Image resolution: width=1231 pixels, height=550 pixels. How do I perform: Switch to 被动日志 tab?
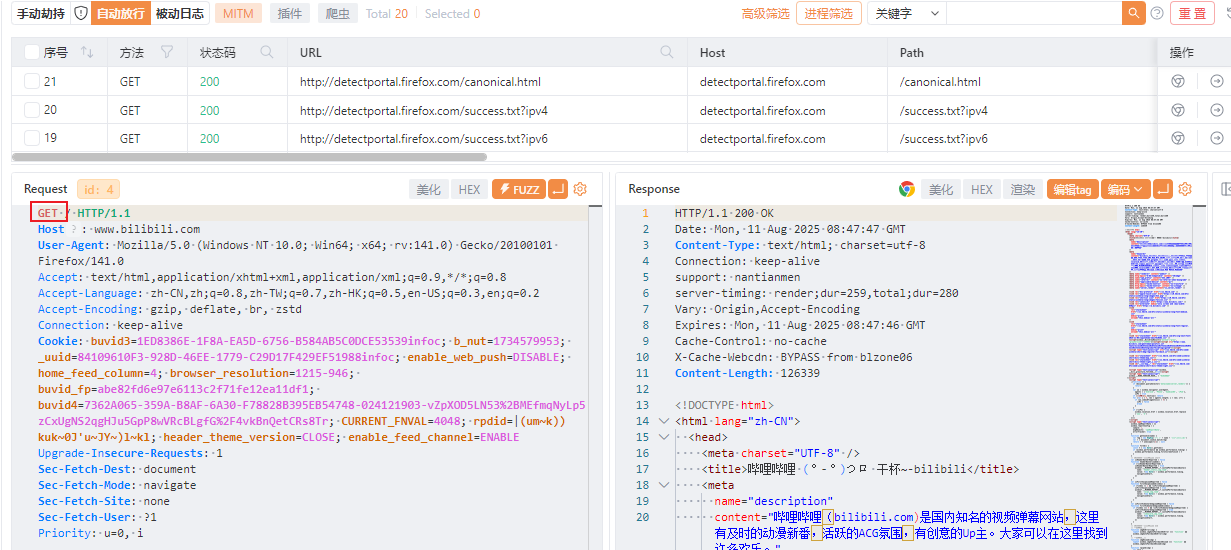(180, 14)
